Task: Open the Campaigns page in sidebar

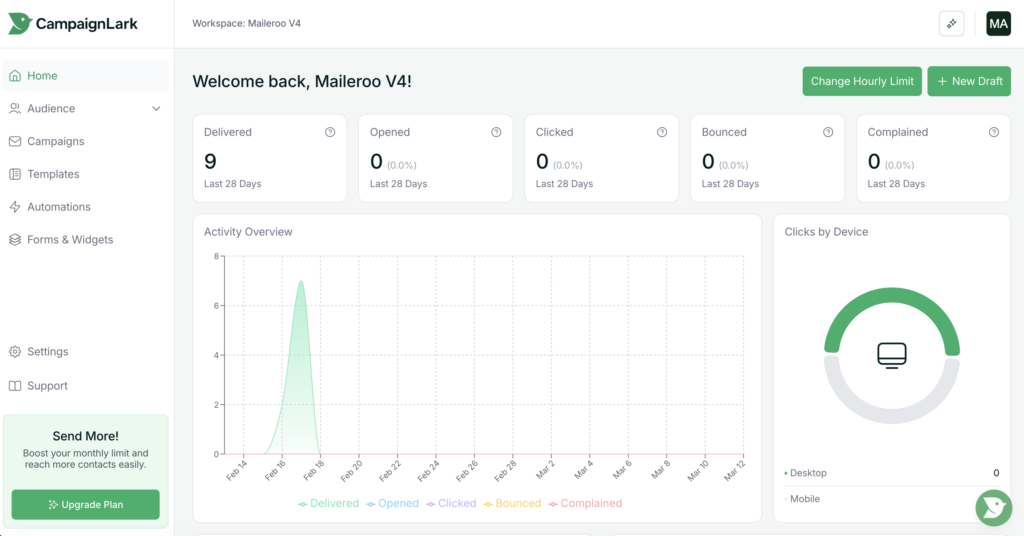Action: pos(55,142)
